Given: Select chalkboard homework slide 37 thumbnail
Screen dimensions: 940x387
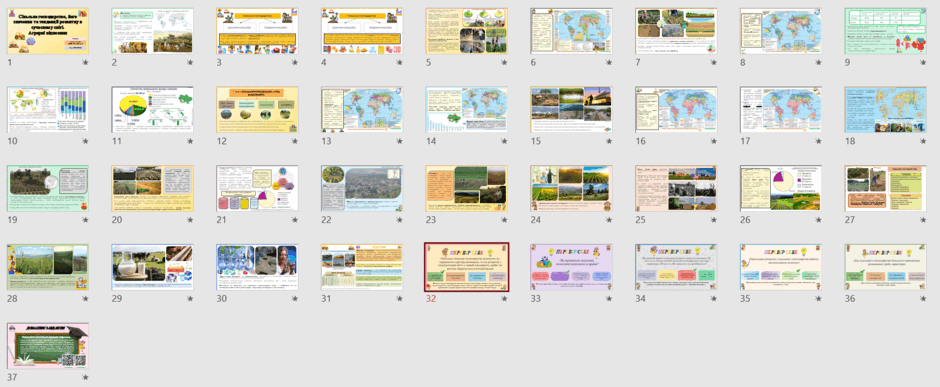Looking at the screenshot, I should pyautogui.click(x=48, y=346).
